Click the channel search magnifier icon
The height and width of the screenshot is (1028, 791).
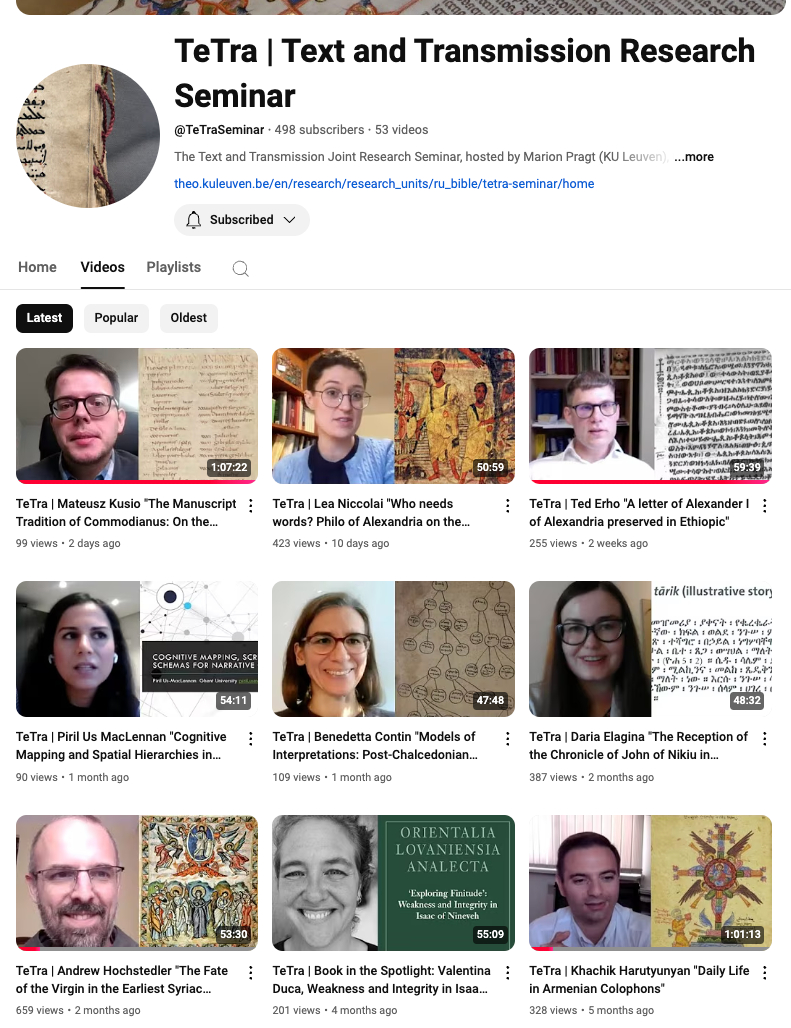(x=241, y=268)
